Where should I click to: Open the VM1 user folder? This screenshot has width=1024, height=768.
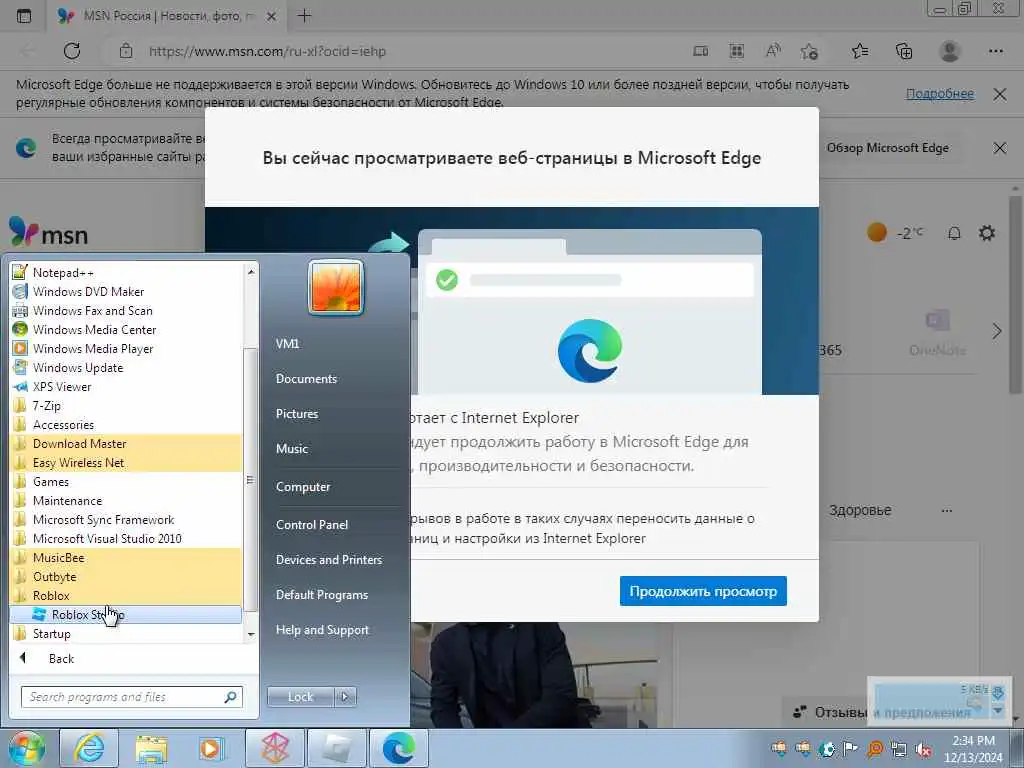287,344
